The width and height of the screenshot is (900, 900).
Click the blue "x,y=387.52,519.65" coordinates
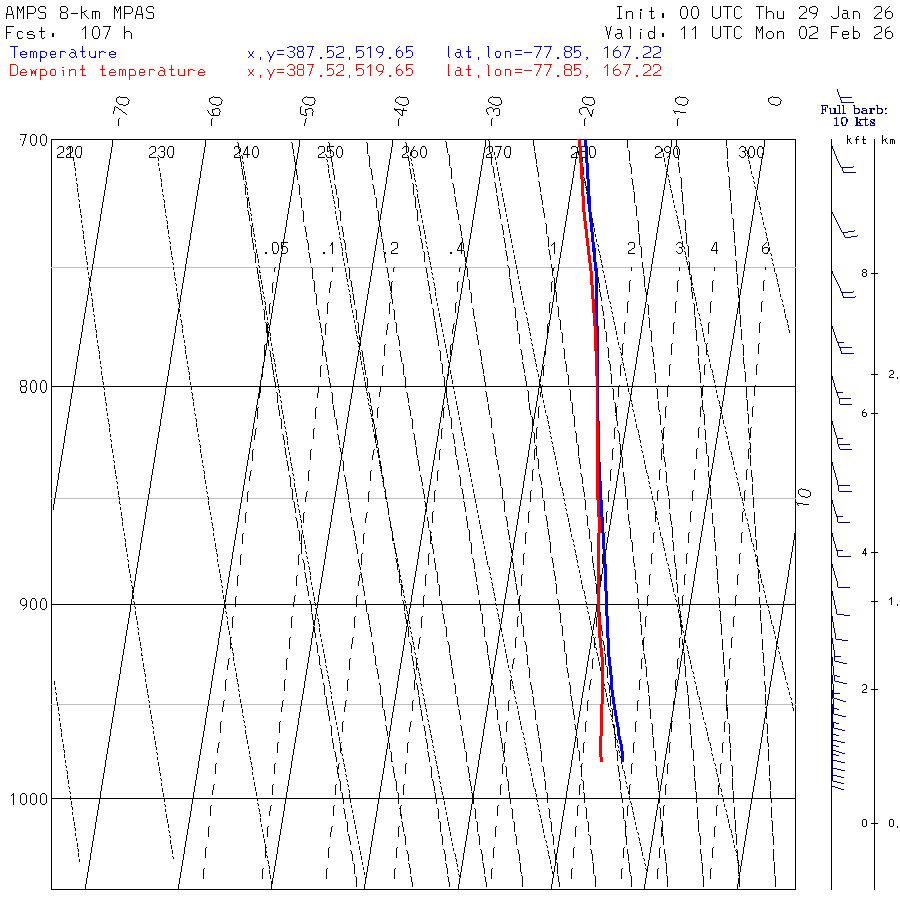point(331,53)
